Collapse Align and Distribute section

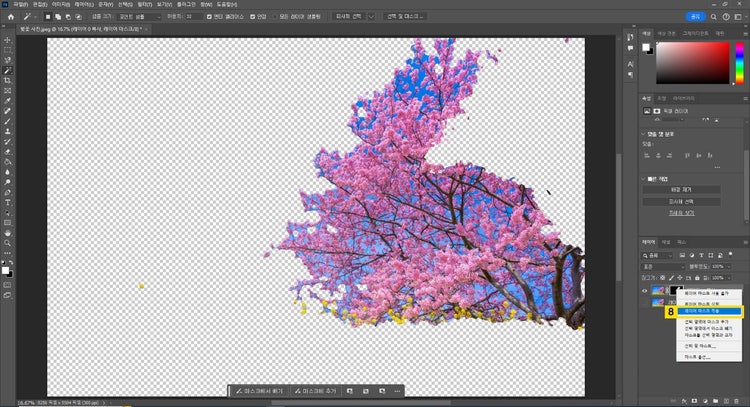pos(643,134)
